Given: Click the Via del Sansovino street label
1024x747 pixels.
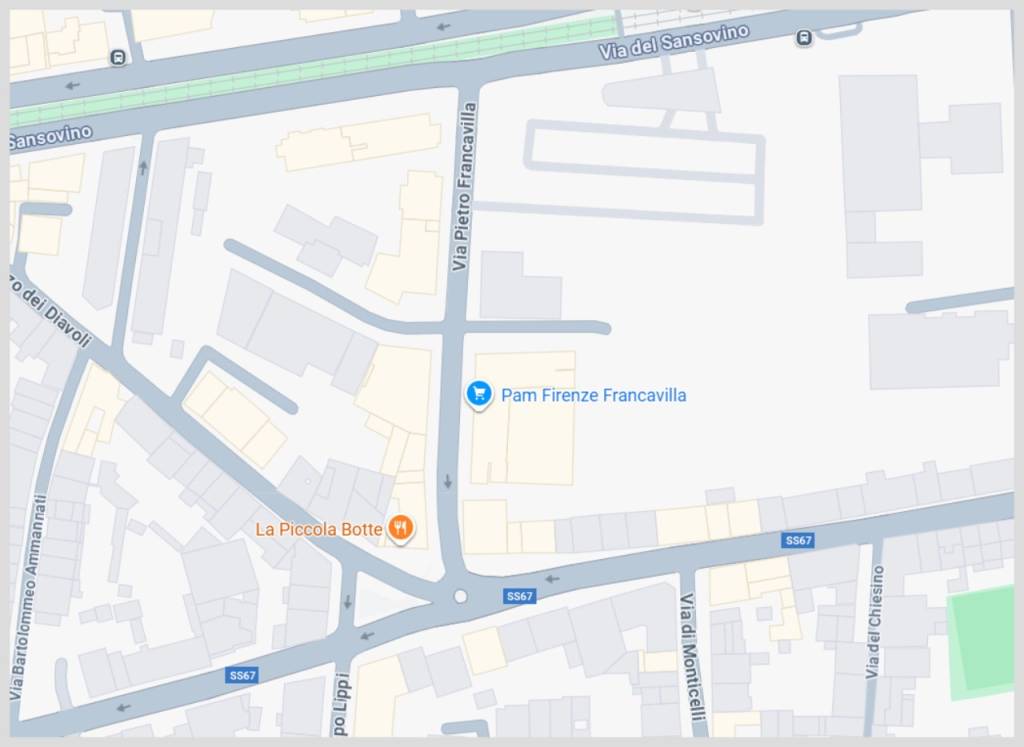Looking at the screenshot, I should [673, 42].
